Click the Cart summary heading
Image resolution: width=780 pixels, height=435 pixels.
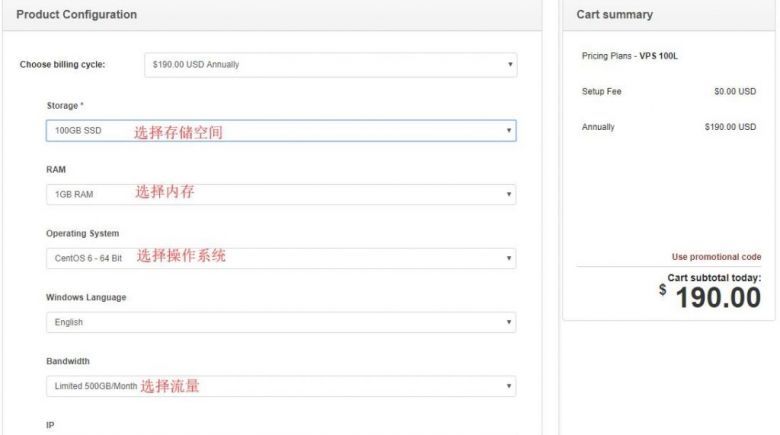tap(614, 14)
